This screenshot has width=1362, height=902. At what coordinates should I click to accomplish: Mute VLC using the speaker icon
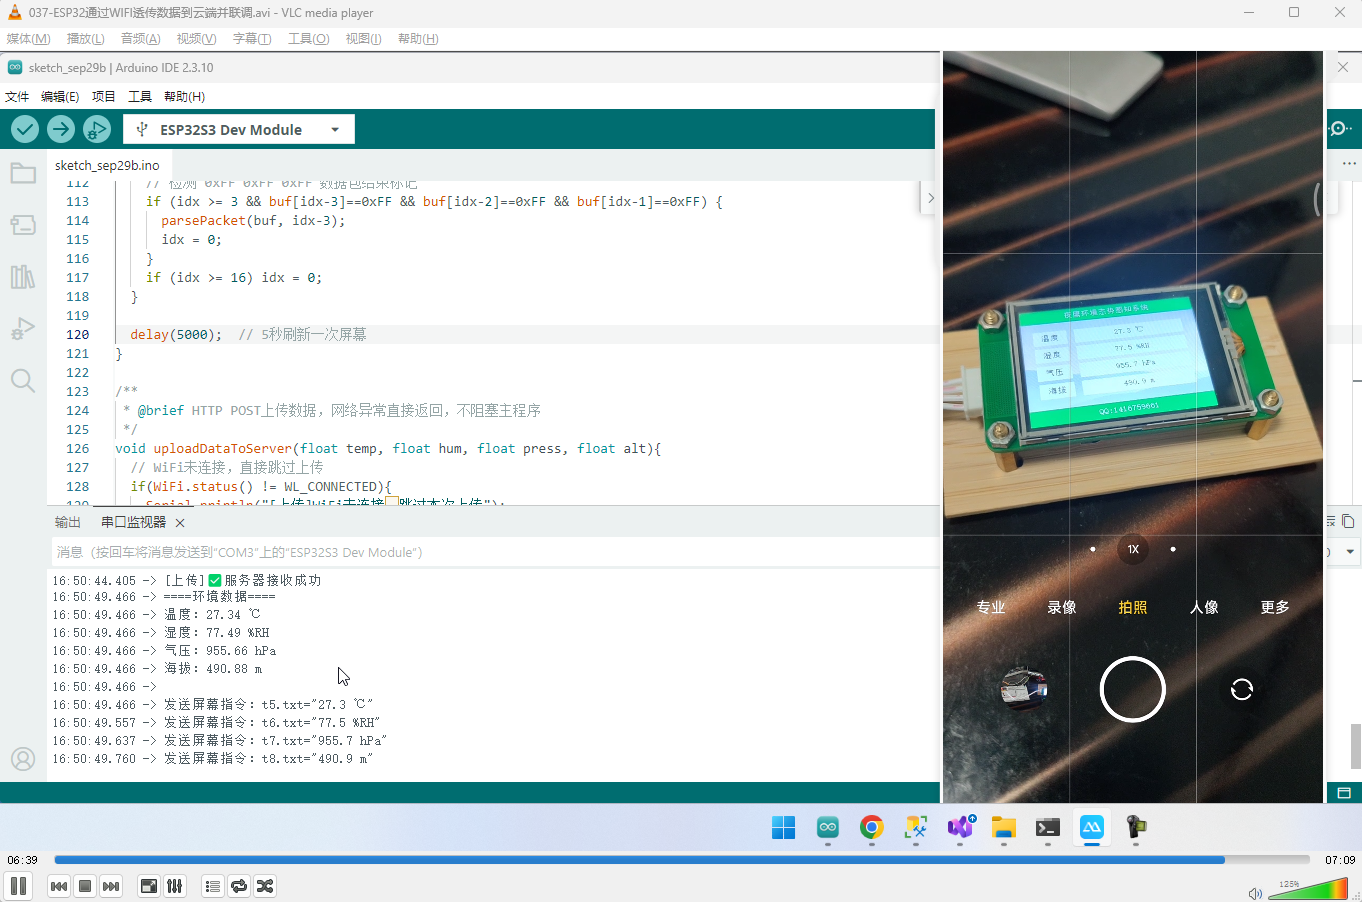(x=1255, y=893)
